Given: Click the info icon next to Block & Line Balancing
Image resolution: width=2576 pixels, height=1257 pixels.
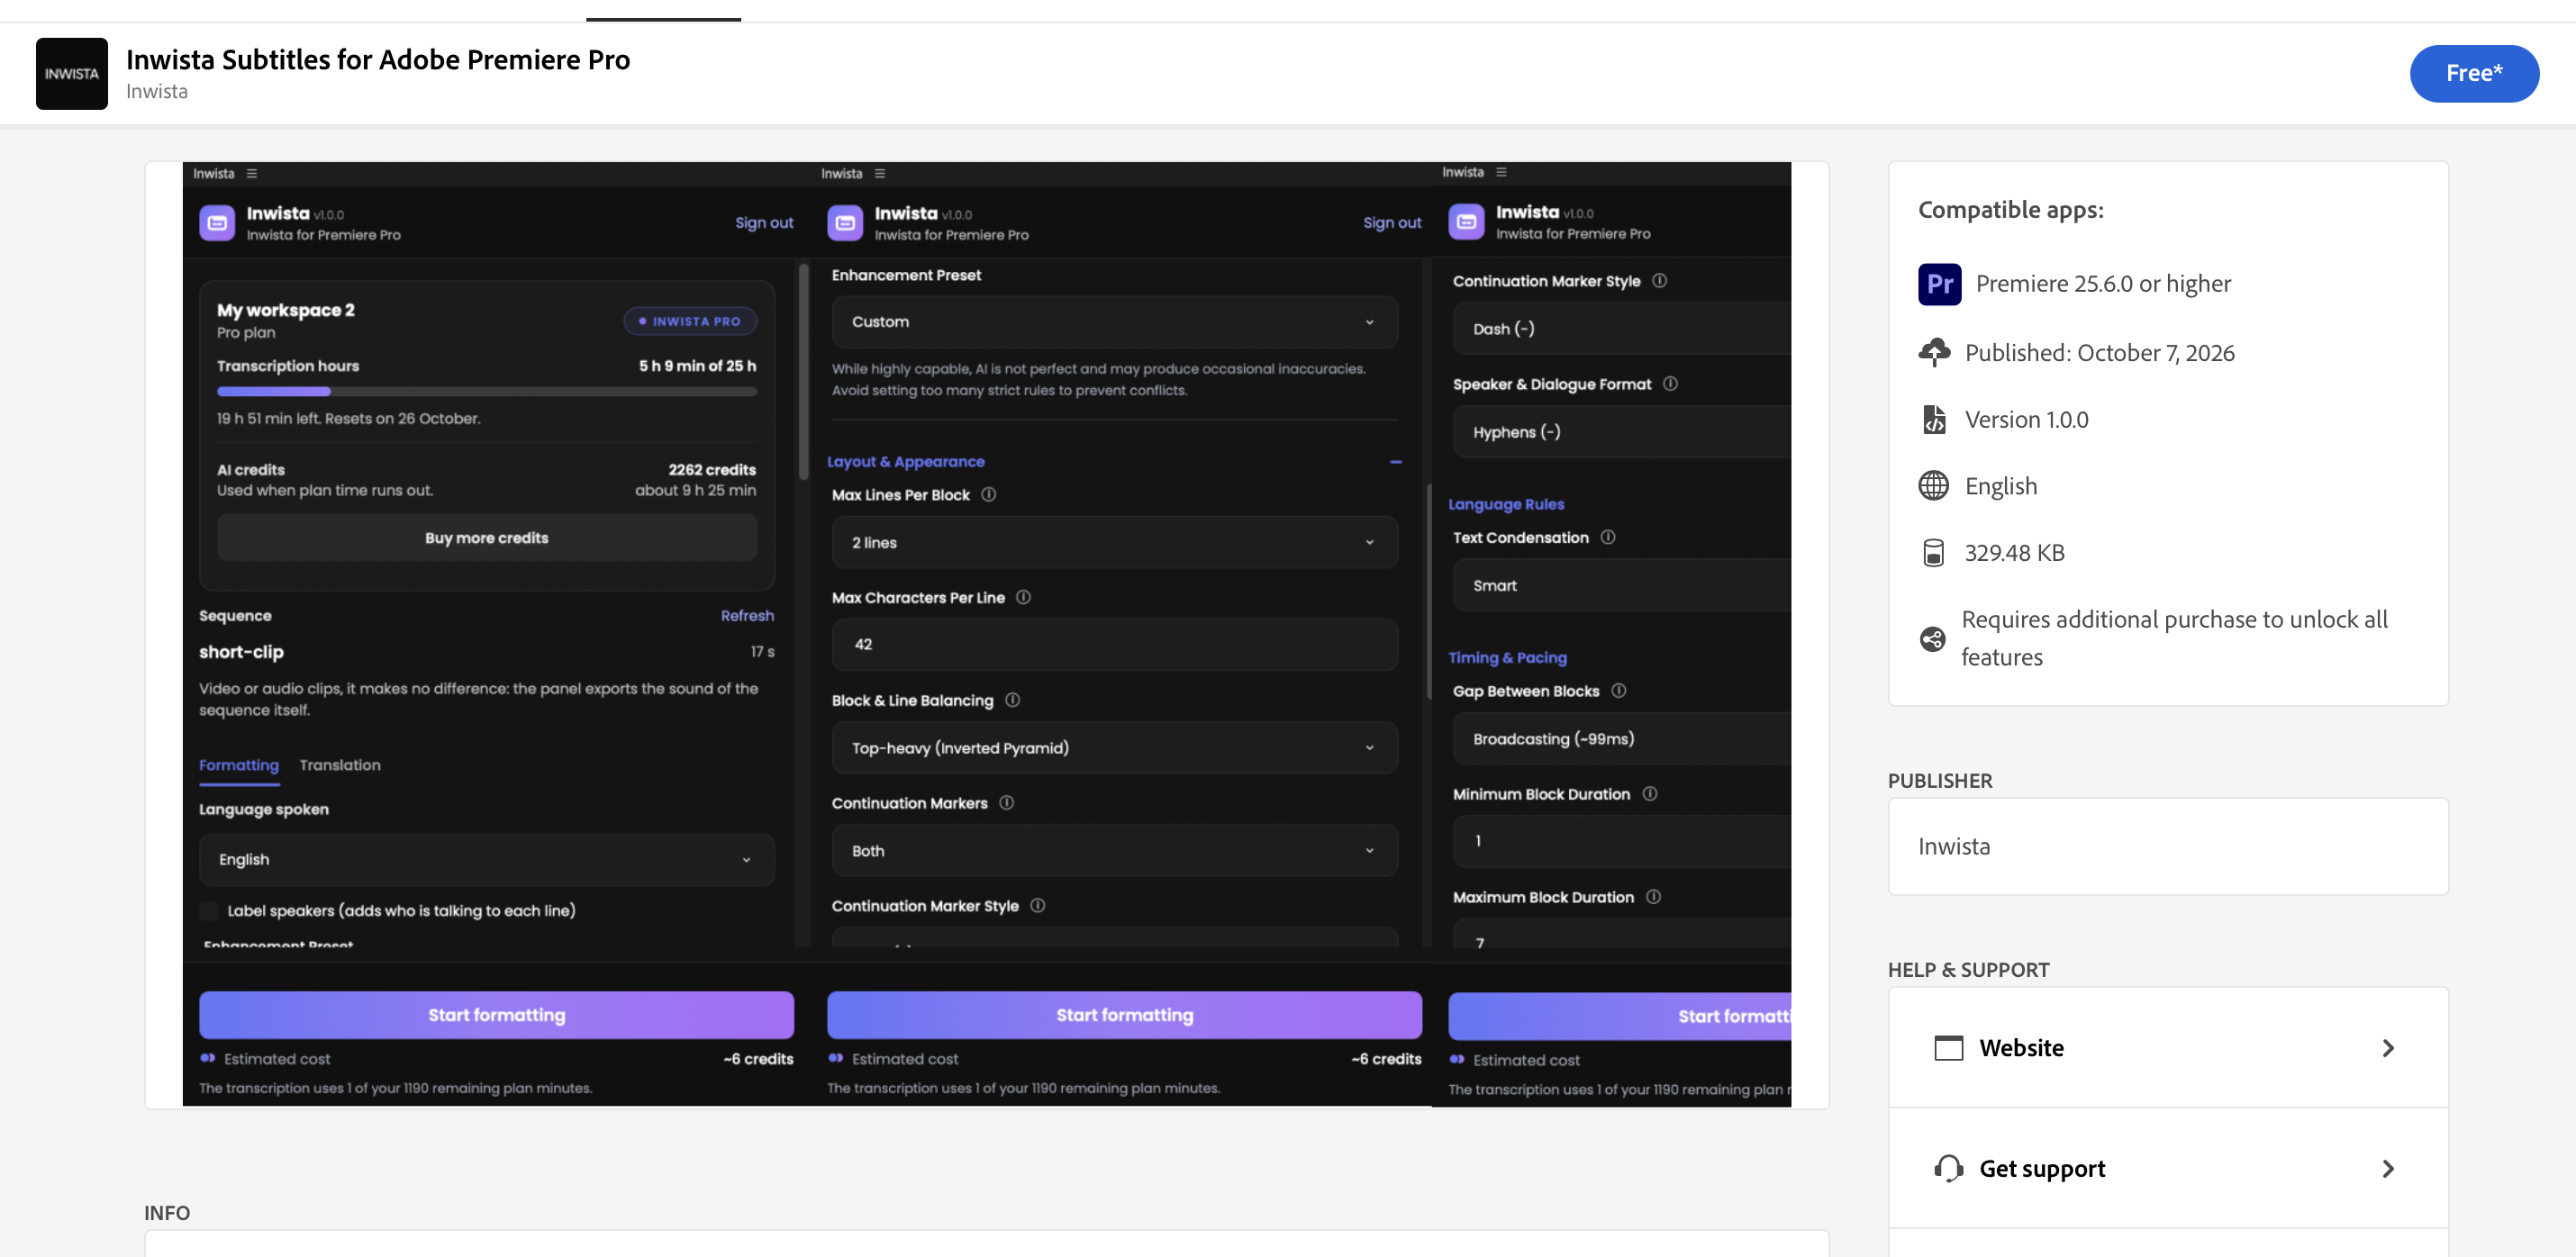Looking at the screenshot, I should (x=1012, y=700).
